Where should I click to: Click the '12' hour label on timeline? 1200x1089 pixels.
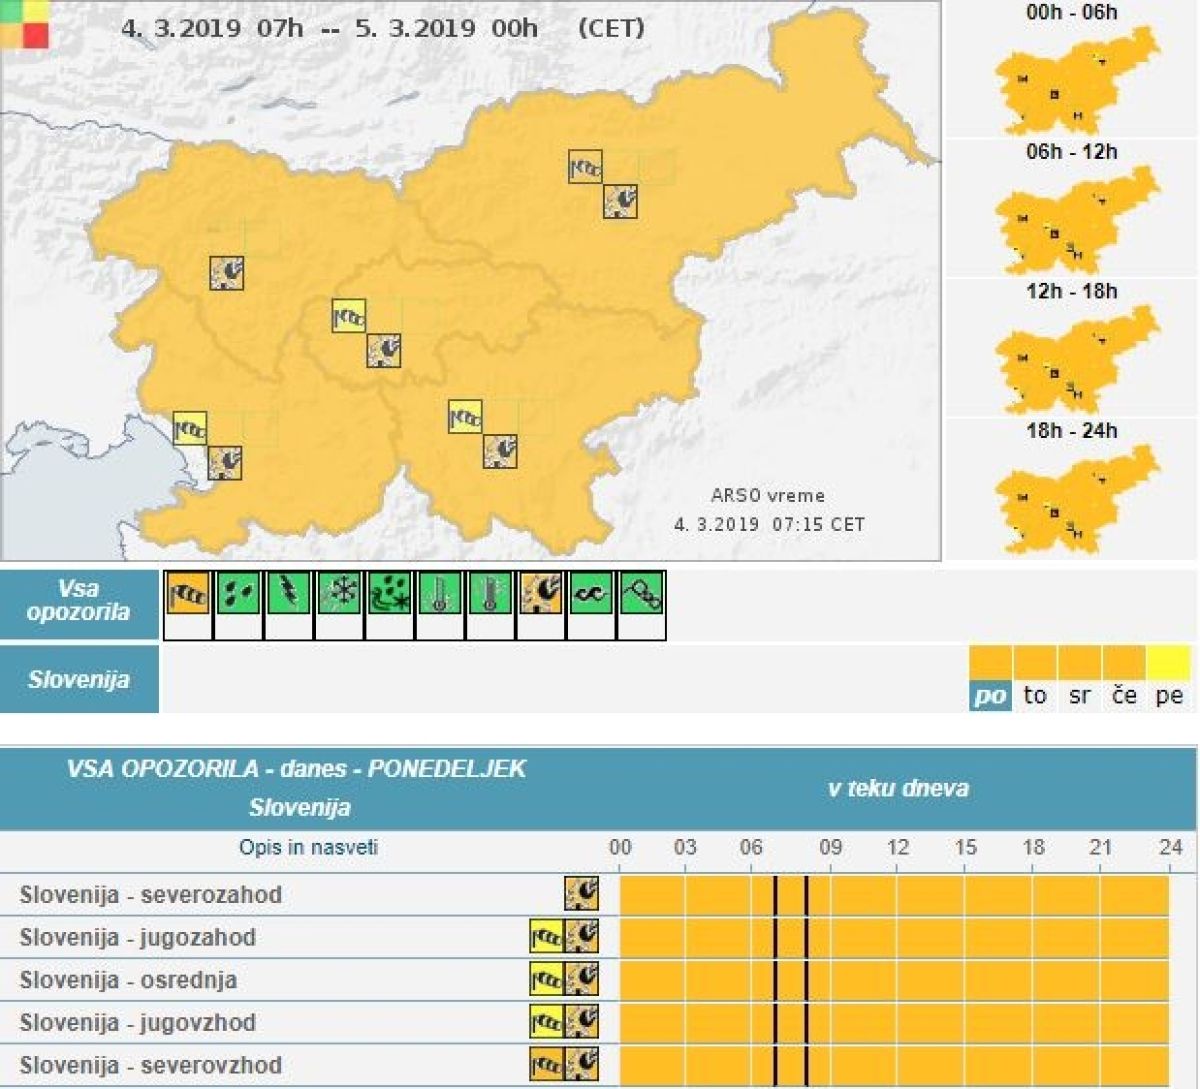point(898,848)
